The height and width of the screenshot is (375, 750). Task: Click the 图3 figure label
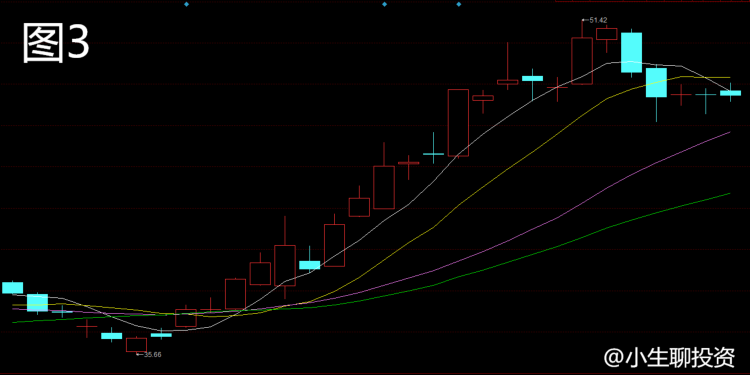coord(56,44)
